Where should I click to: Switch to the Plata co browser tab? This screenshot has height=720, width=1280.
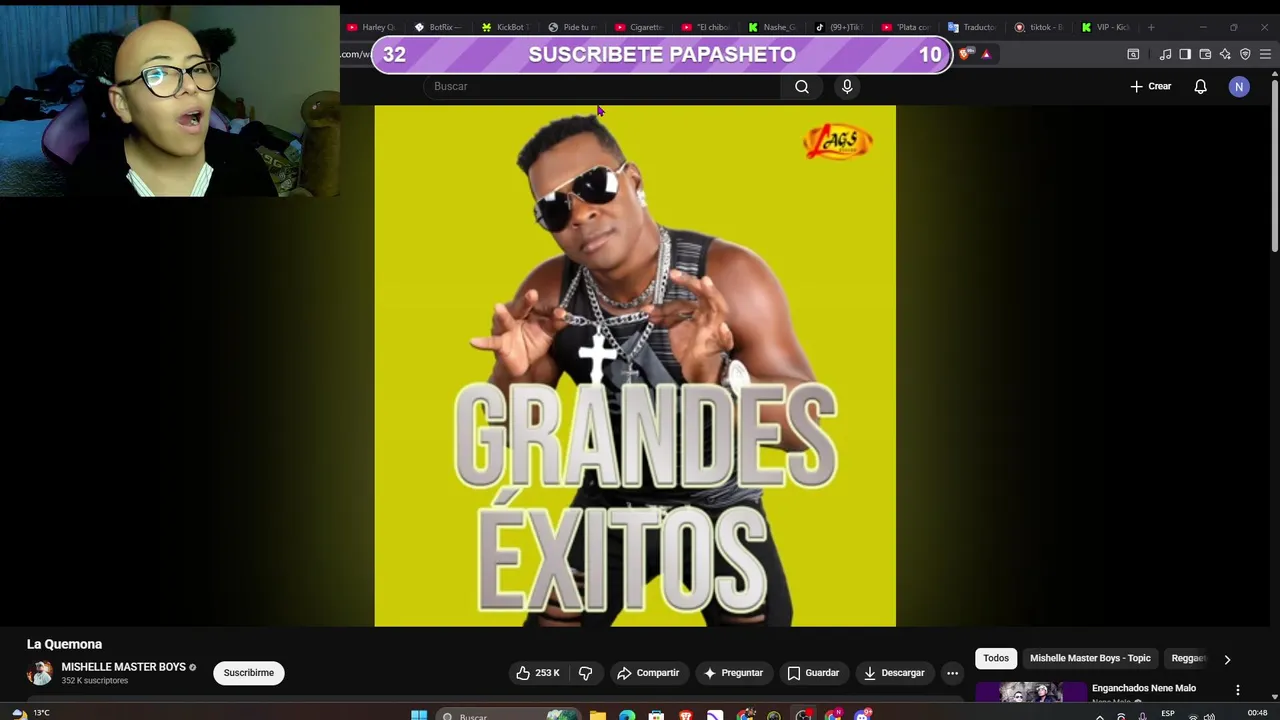[907, 27]
